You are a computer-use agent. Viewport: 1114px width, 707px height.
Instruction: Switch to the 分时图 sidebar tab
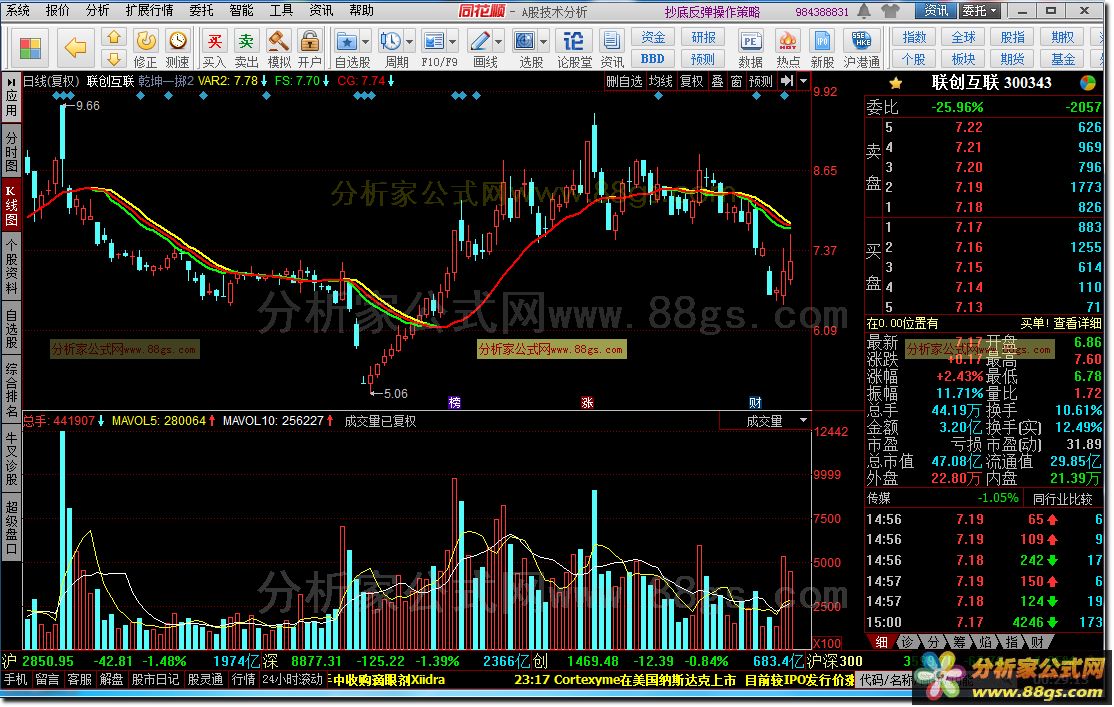(x=11, y=151)
